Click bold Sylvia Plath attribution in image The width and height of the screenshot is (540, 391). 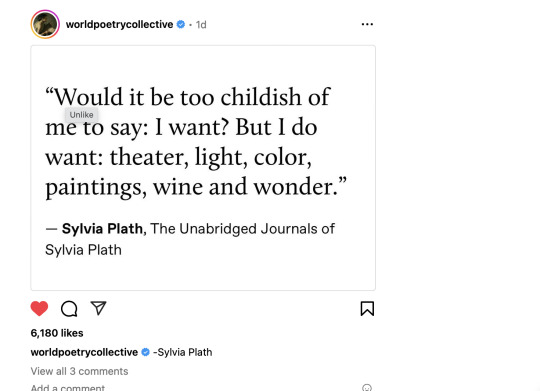(x=102, y=229)
